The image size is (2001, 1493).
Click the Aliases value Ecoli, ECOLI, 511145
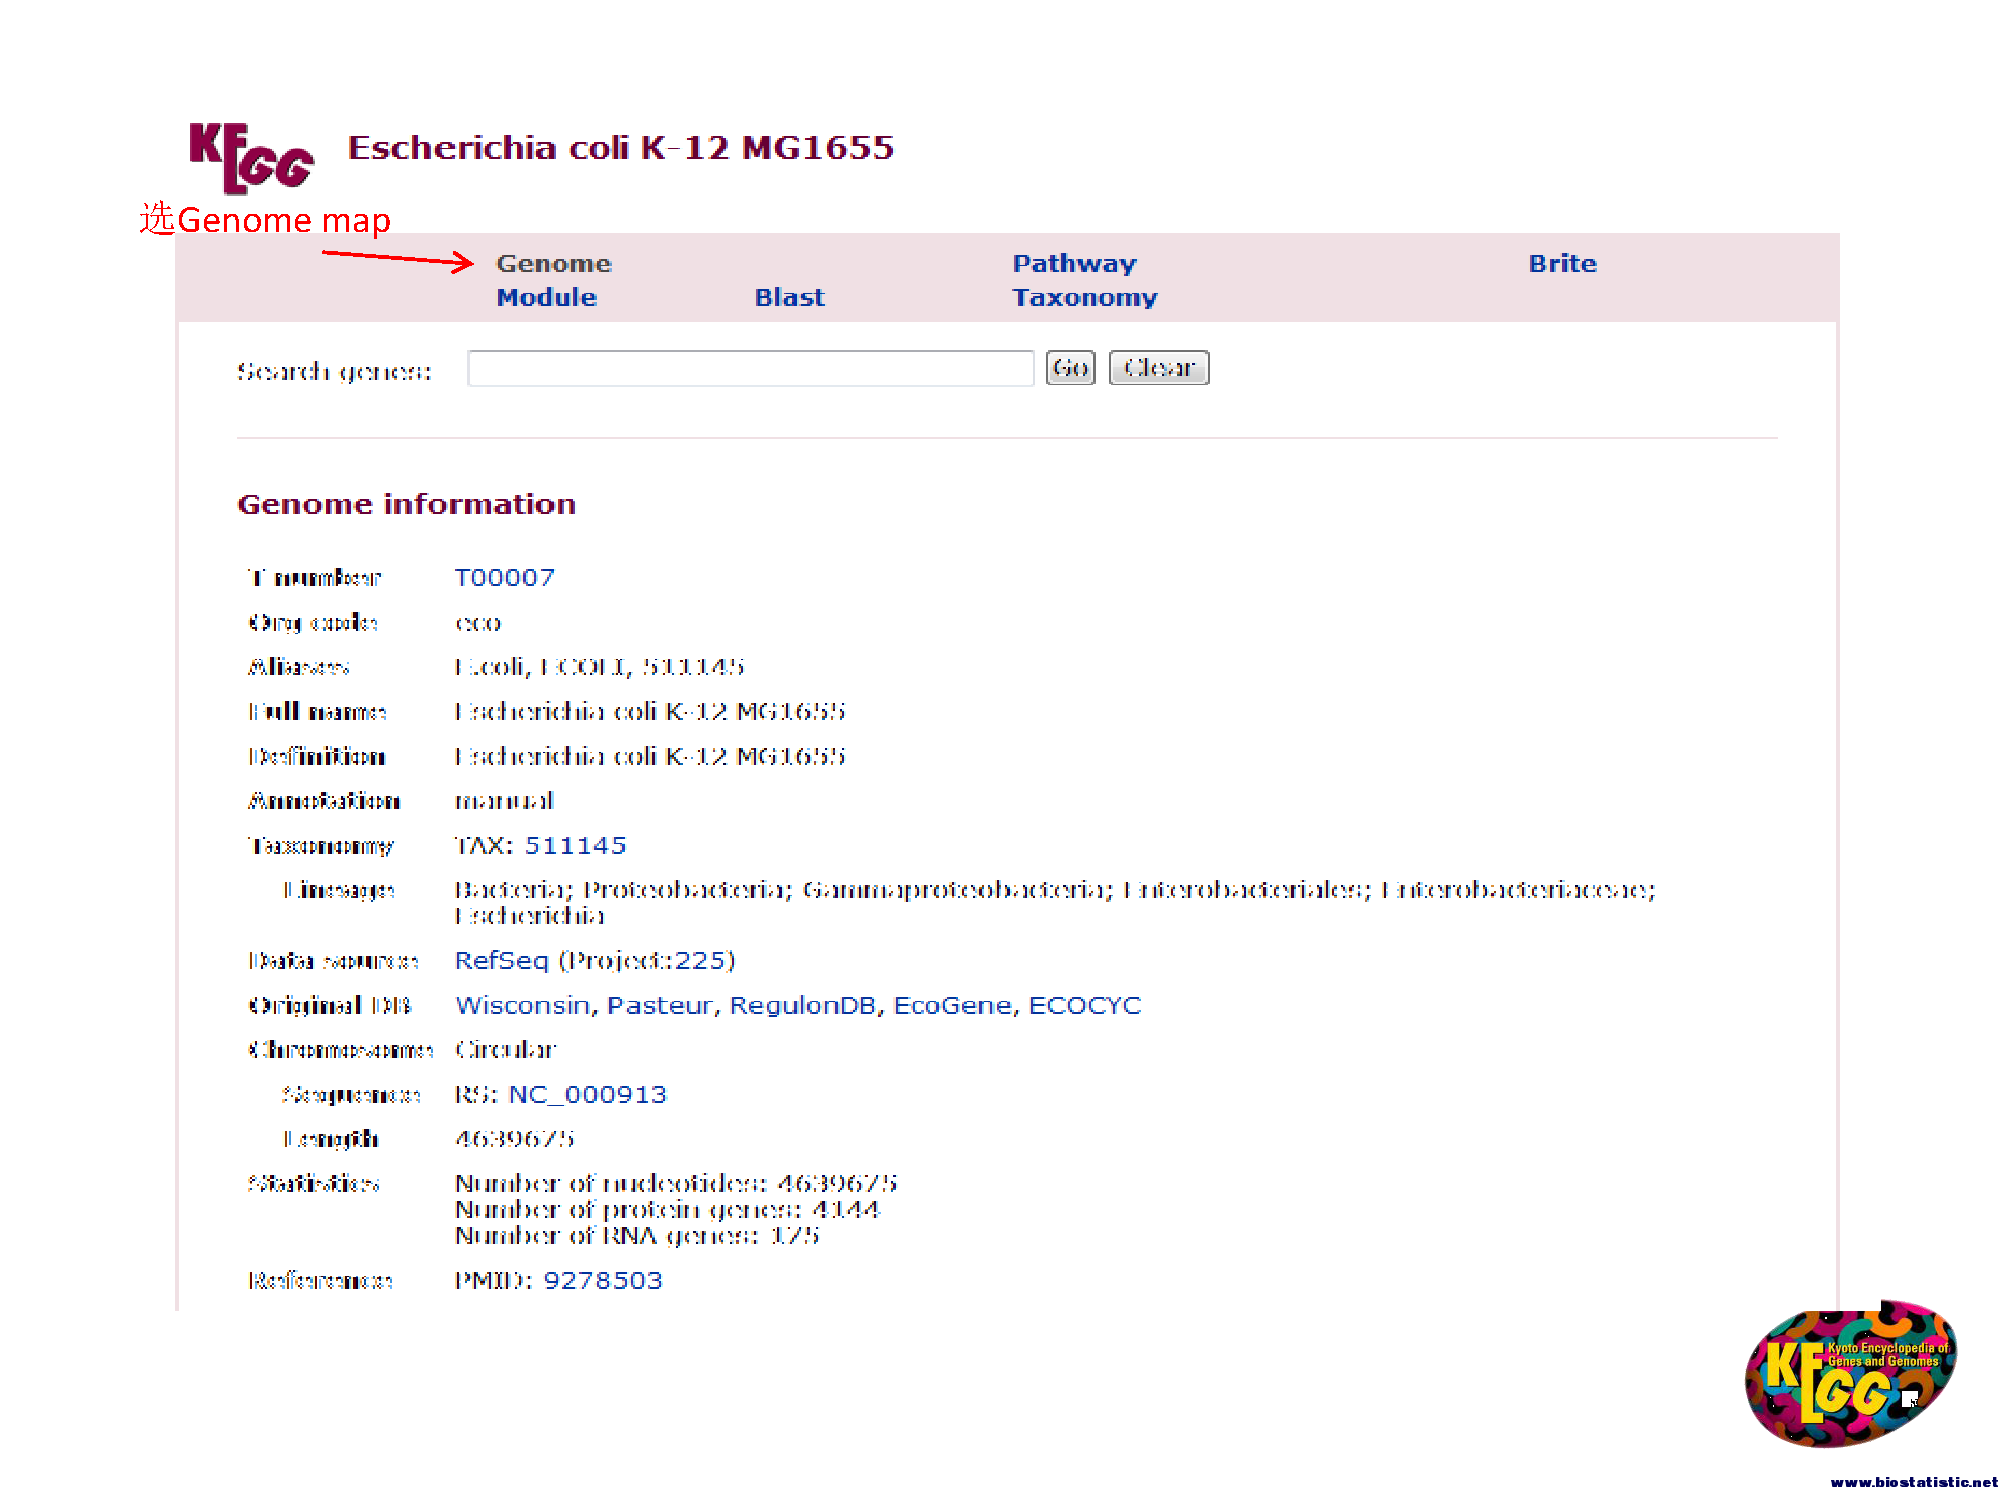[599, 667]
